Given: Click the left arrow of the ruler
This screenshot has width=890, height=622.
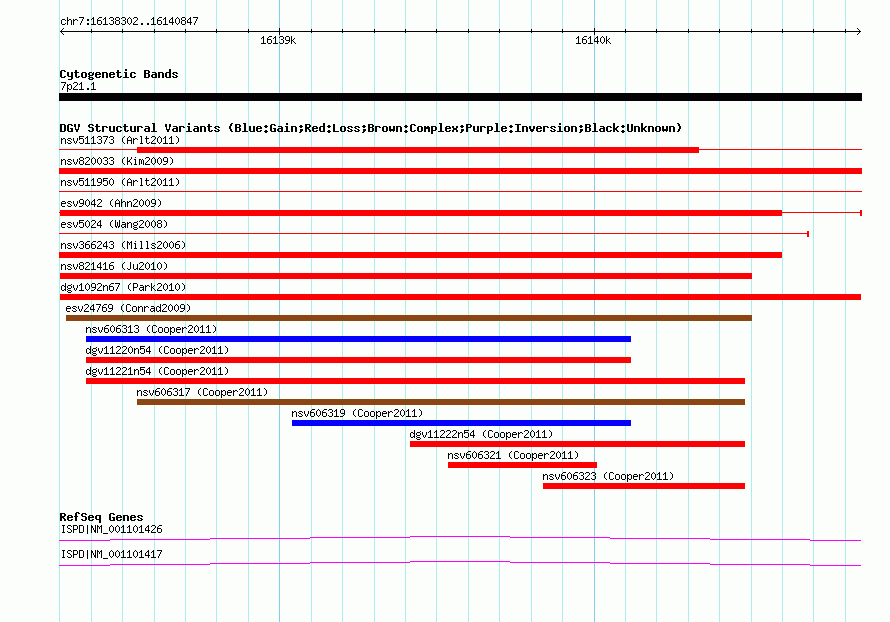Looking at the screenshot, I should [62, 32].
